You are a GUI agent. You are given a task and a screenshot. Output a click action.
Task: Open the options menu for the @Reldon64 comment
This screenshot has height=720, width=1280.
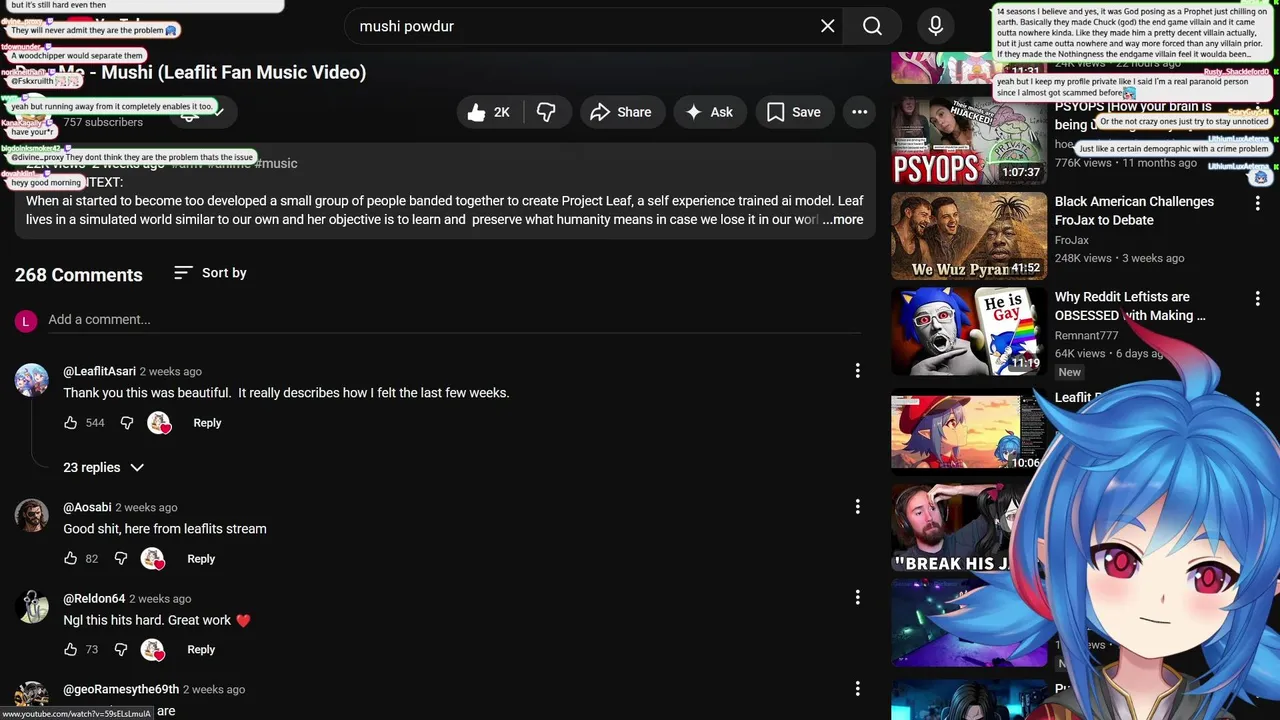pyautogui.click(x=857, y=598)
